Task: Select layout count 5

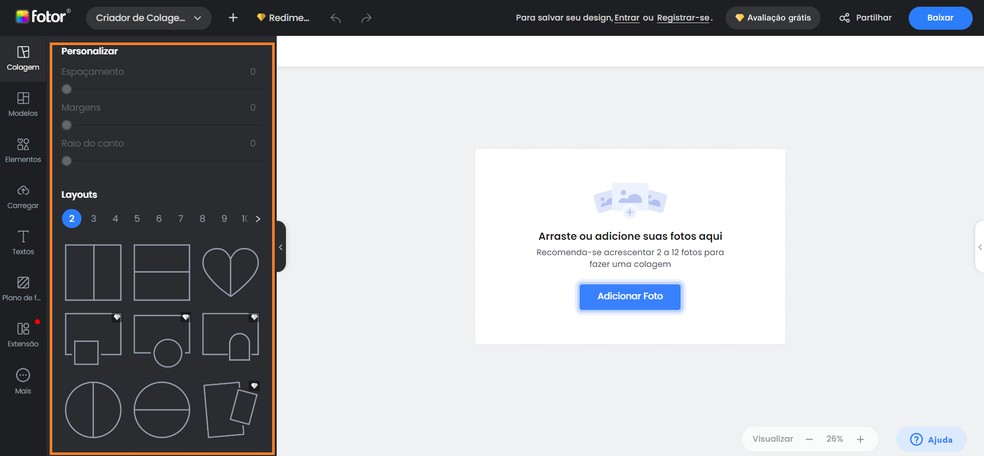Action: [x=137, y=218]
